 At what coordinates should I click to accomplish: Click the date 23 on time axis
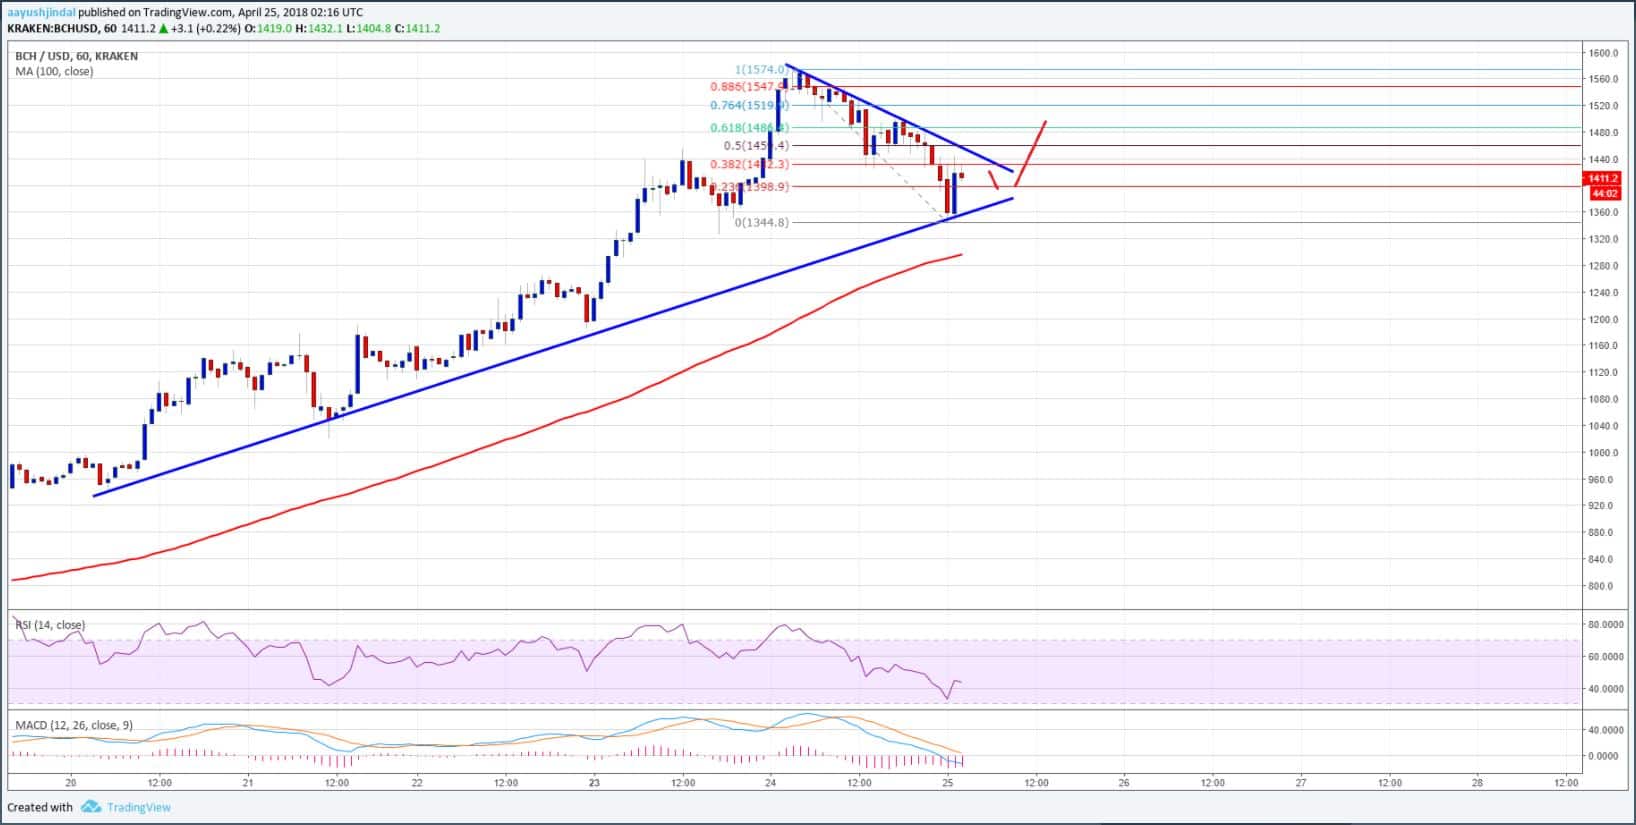click(x=594, y=783)
